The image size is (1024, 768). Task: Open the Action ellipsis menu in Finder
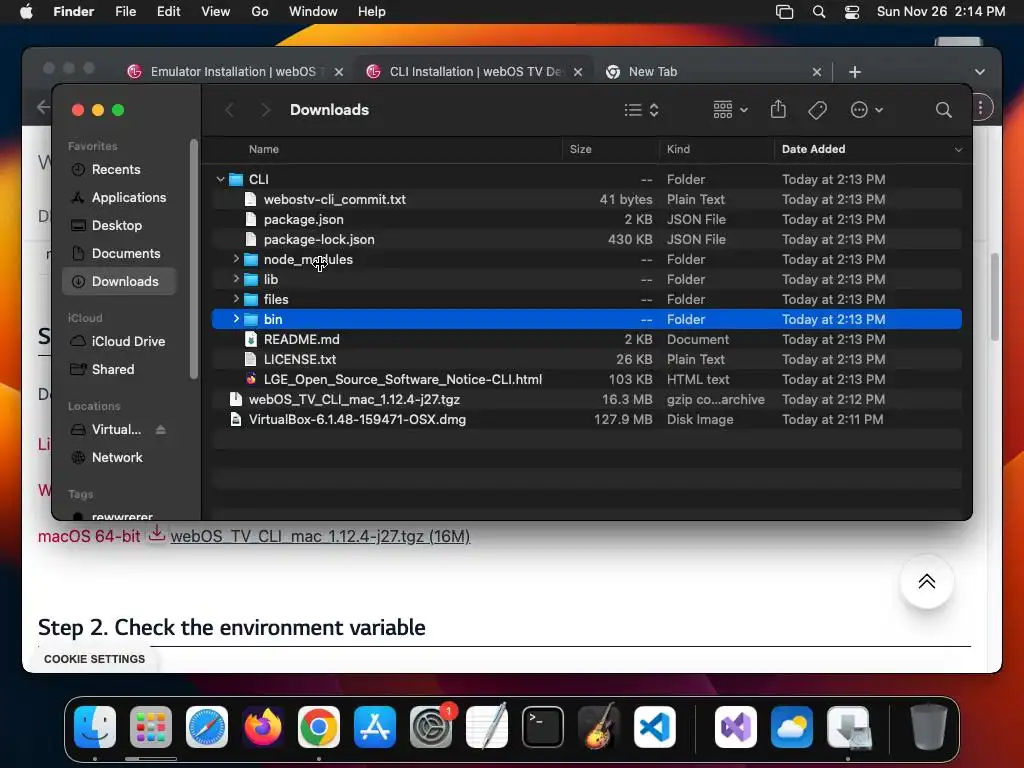coord(866,110)
